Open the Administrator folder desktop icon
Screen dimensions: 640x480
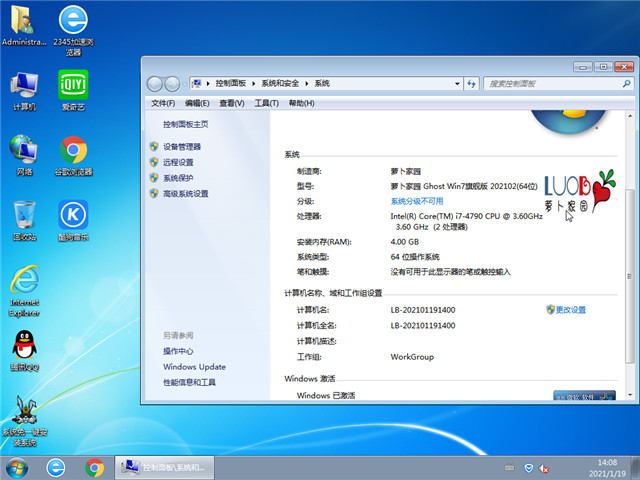(24, 26)
